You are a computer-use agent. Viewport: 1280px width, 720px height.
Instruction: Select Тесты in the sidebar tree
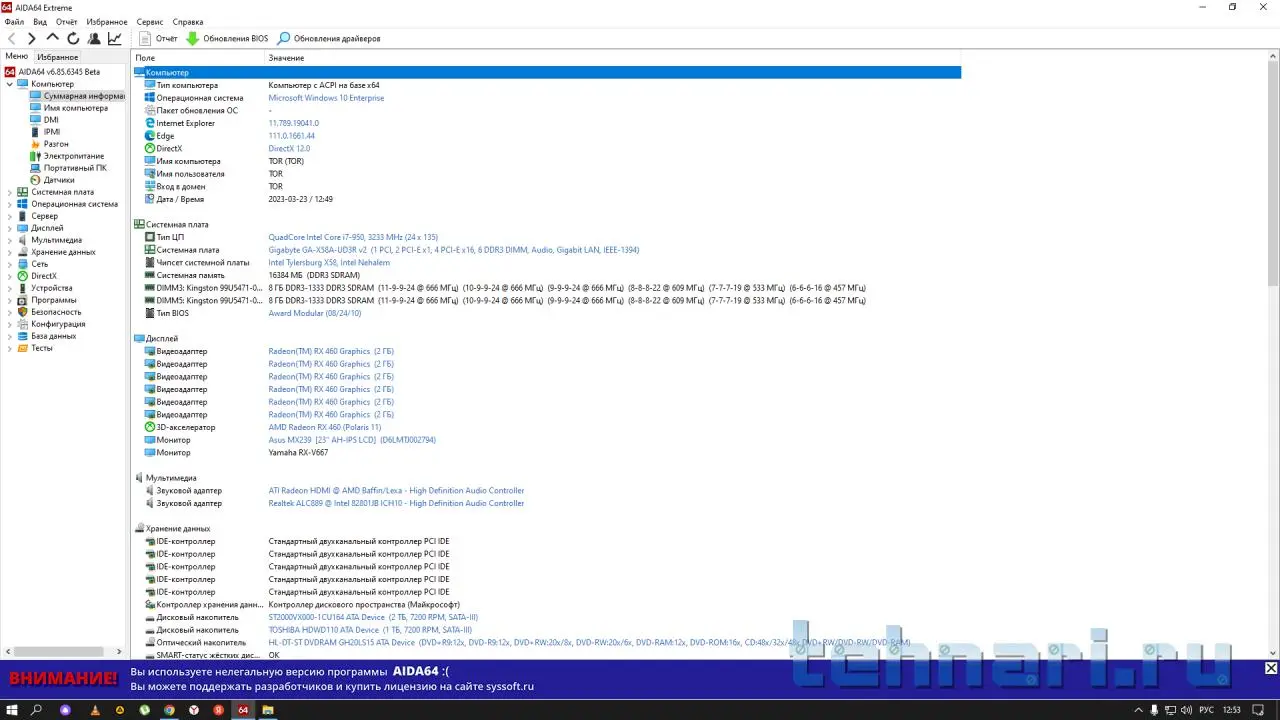[41, 348]
